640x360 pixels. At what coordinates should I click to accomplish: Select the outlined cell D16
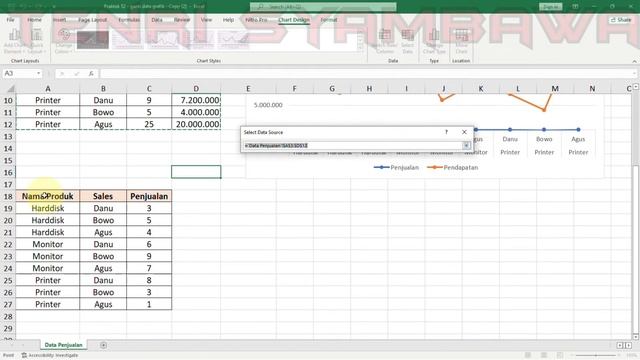coord(196,172)
